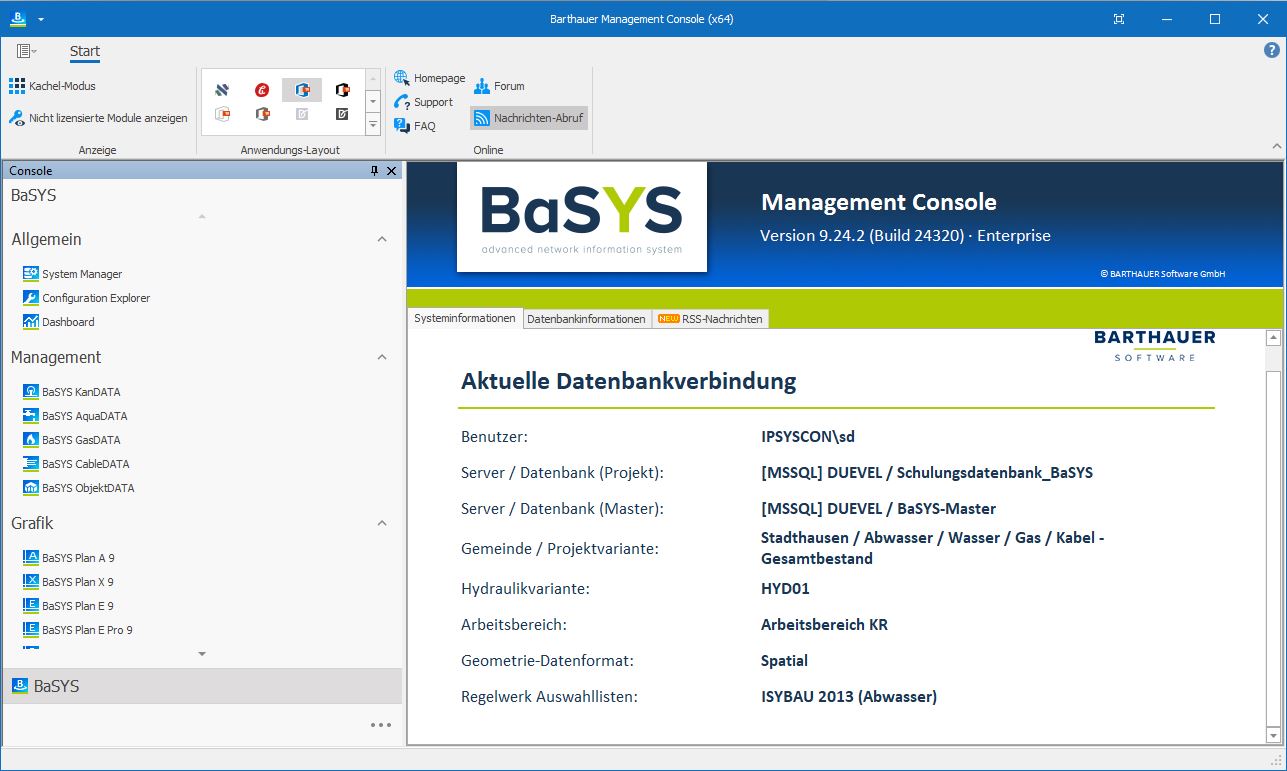Click content scrollbar up arrow
The width and height of the screenshot is (1287, 771).
click(x=1273, y=337)
